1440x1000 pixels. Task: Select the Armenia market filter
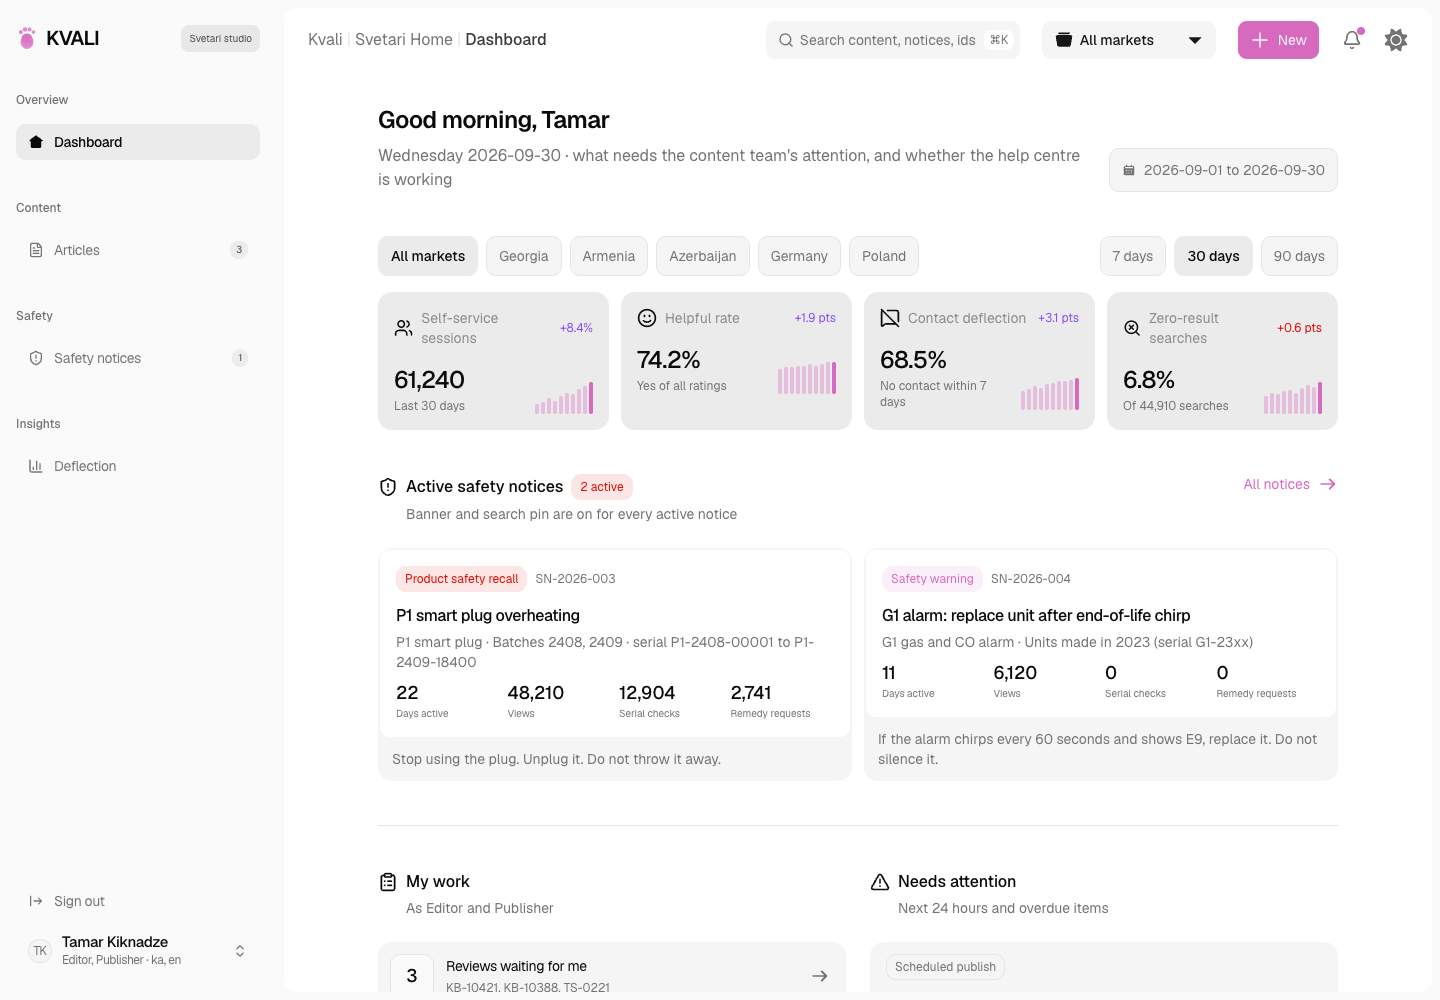click(609, 256)
